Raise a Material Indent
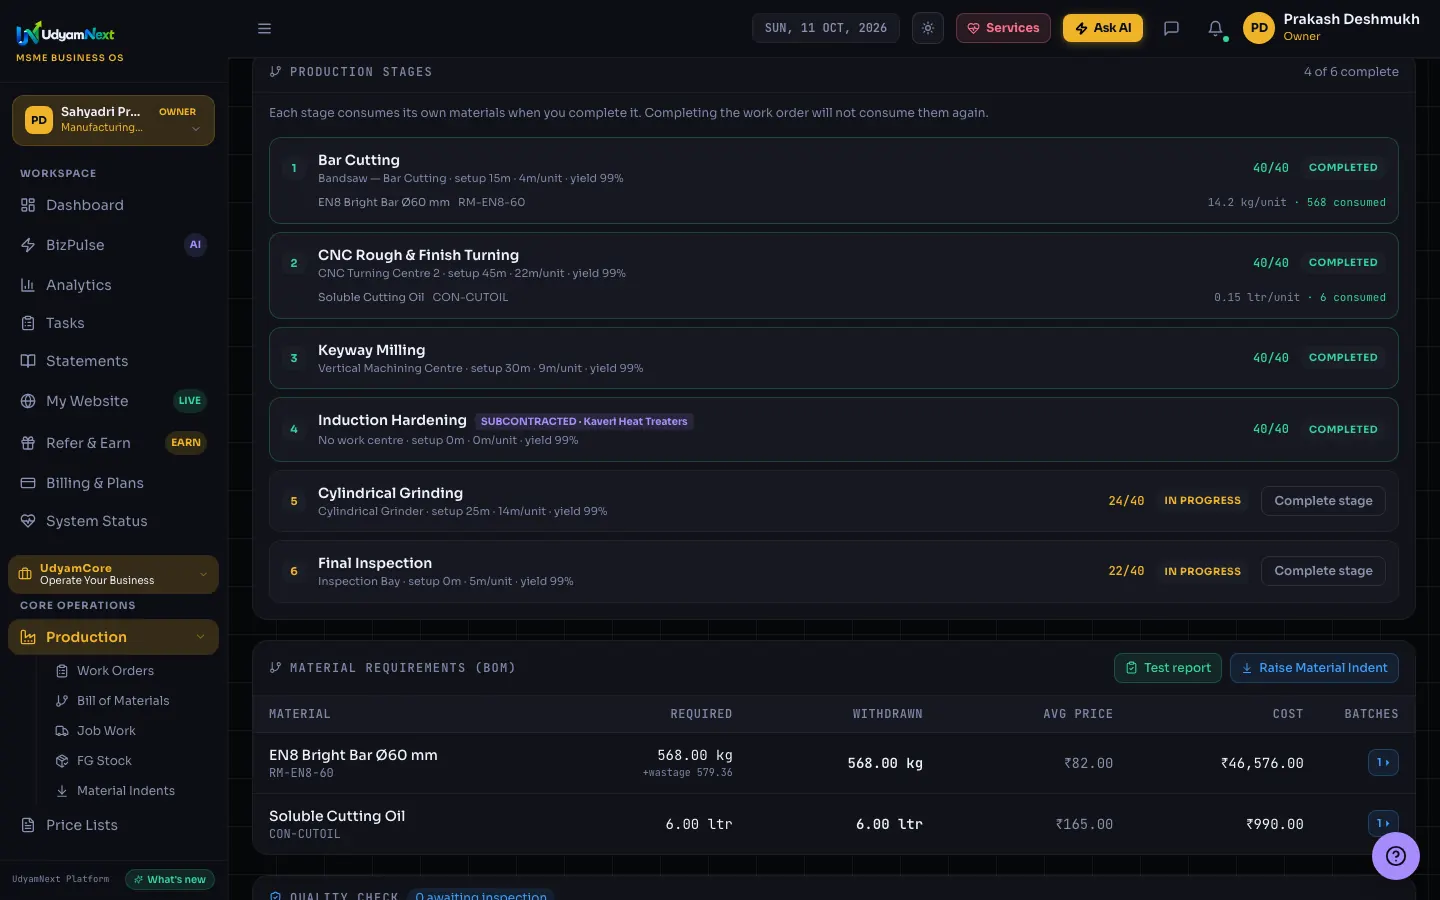The width and height of the screenshot is (1440, 900). pos(1314,668)
